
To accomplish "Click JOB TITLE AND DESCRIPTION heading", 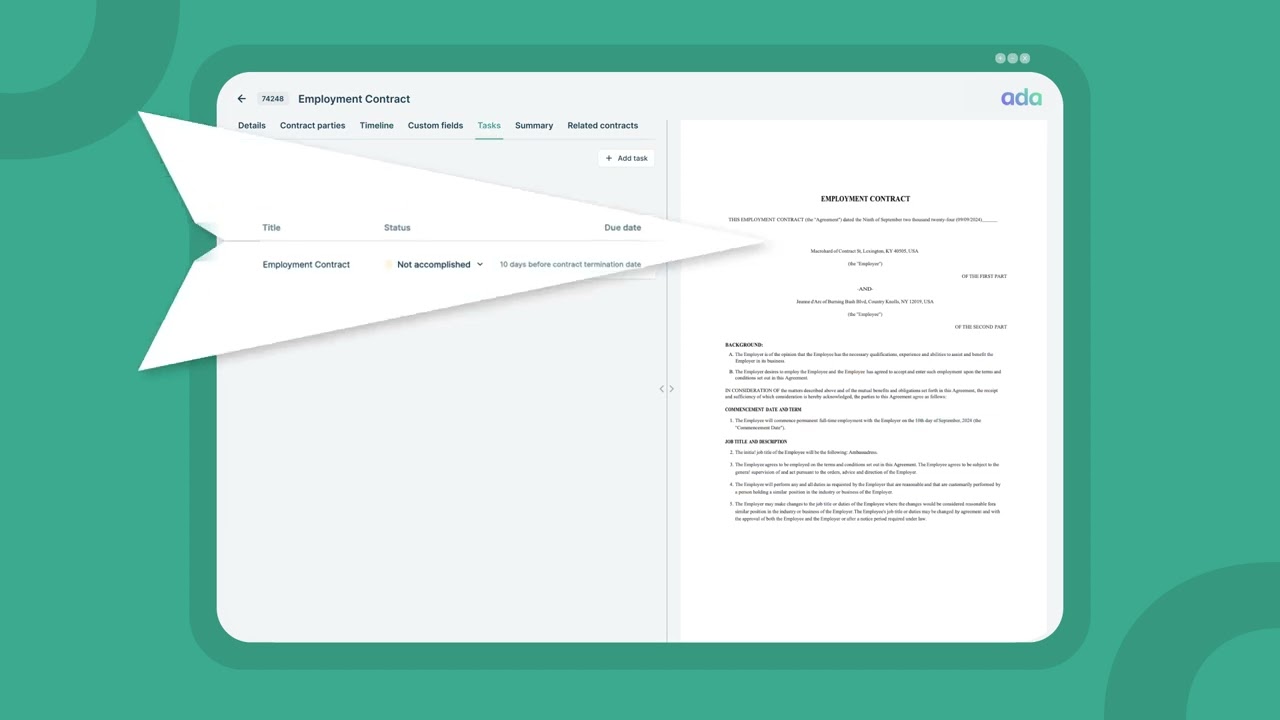I will pos(756,442).
